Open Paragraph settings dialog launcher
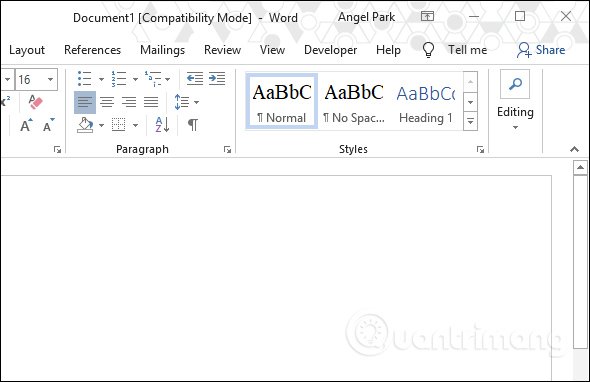Screen dimensions: 590x382 pos(227,150)
